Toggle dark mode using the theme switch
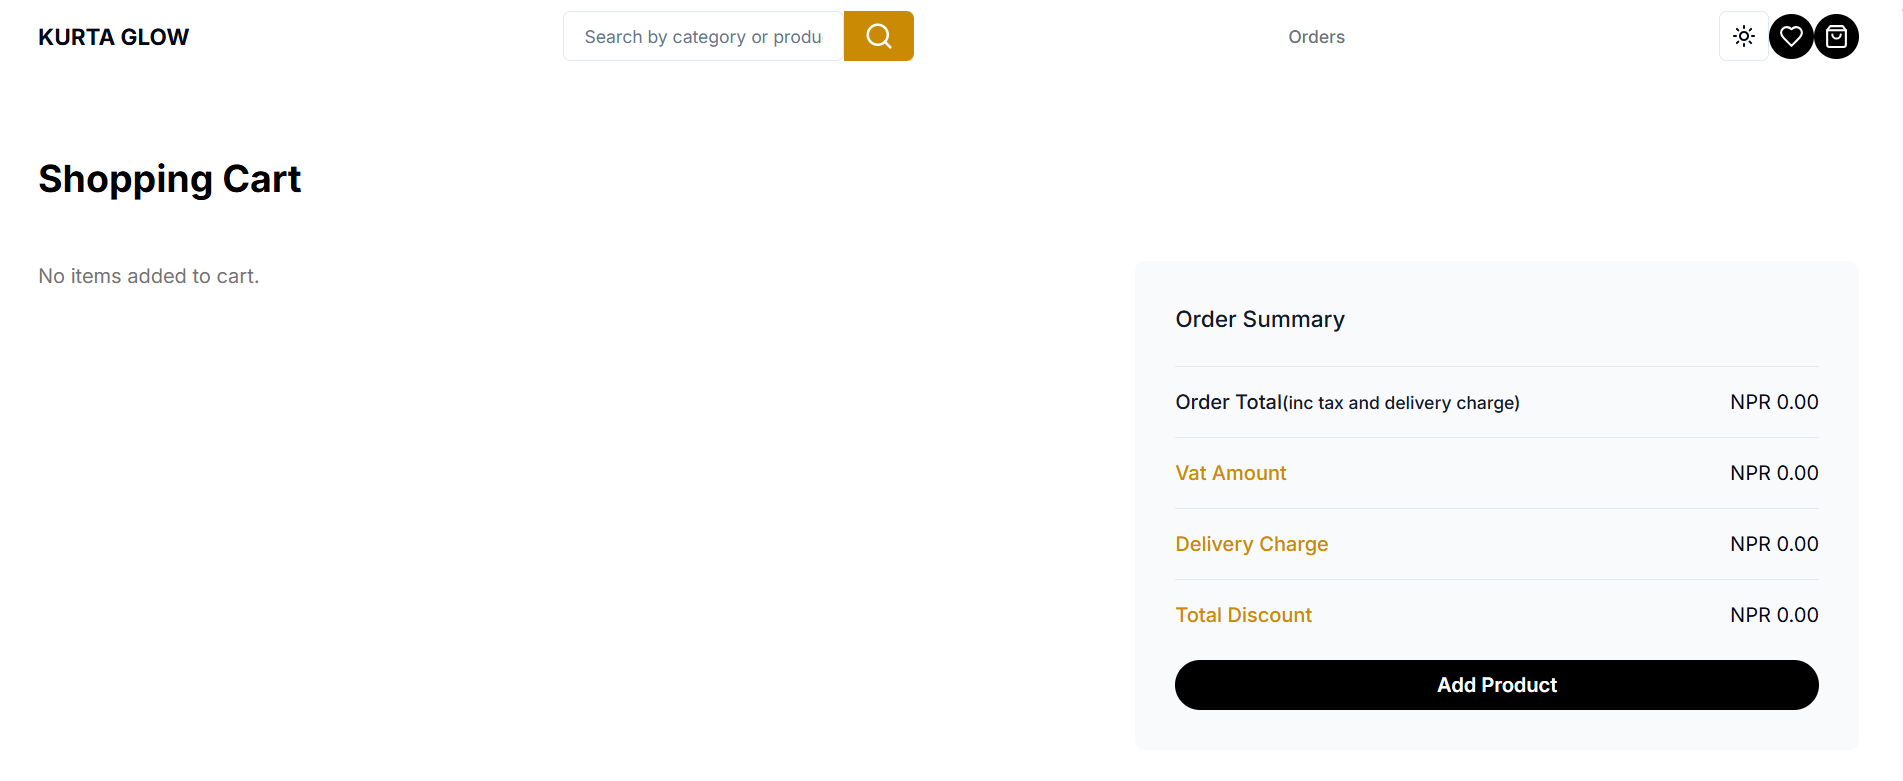 pyautogui.click(x=1743, y=36)
